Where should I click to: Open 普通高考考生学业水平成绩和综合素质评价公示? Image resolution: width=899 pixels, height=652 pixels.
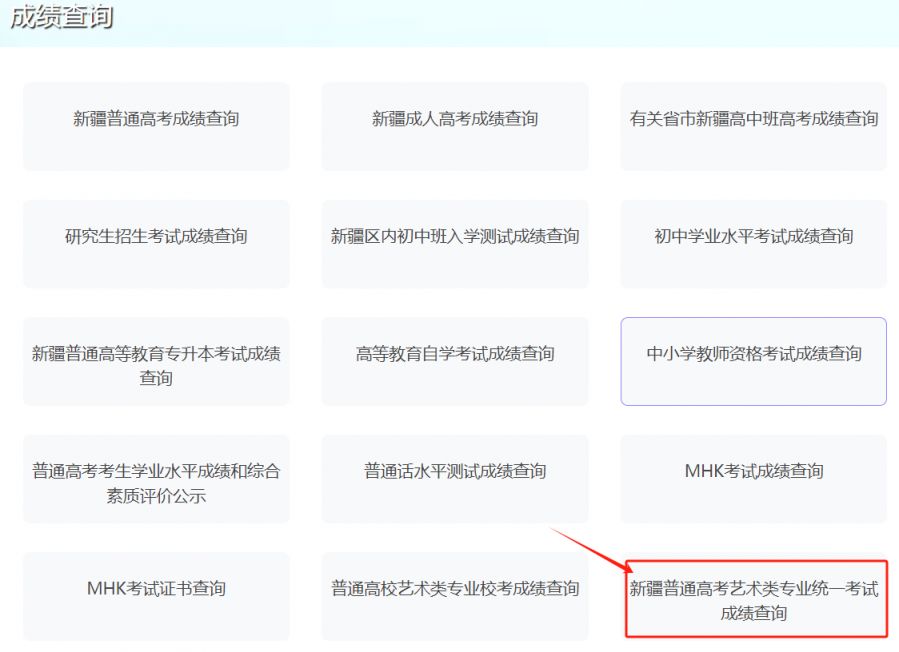click(156, 479)
